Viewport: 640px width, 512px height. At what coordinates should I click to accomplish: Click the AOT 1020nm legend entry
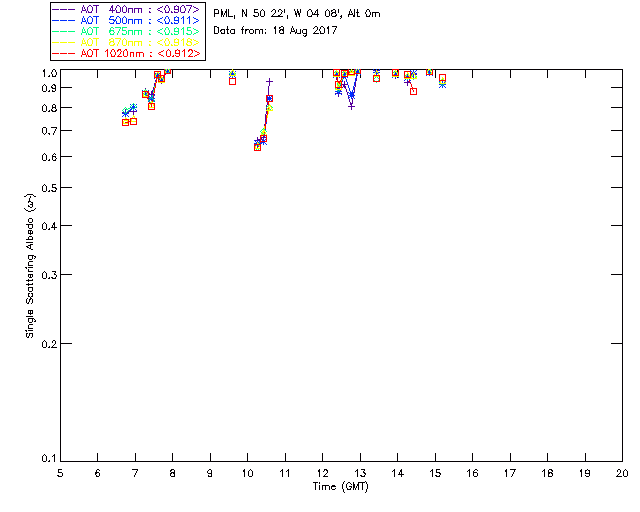click(x=126, y=53)
